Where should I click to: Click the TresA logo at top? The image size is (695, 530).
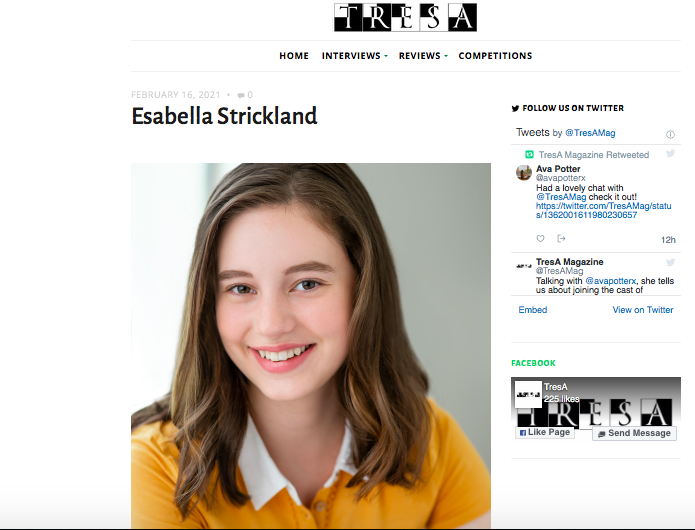point(405,17)
